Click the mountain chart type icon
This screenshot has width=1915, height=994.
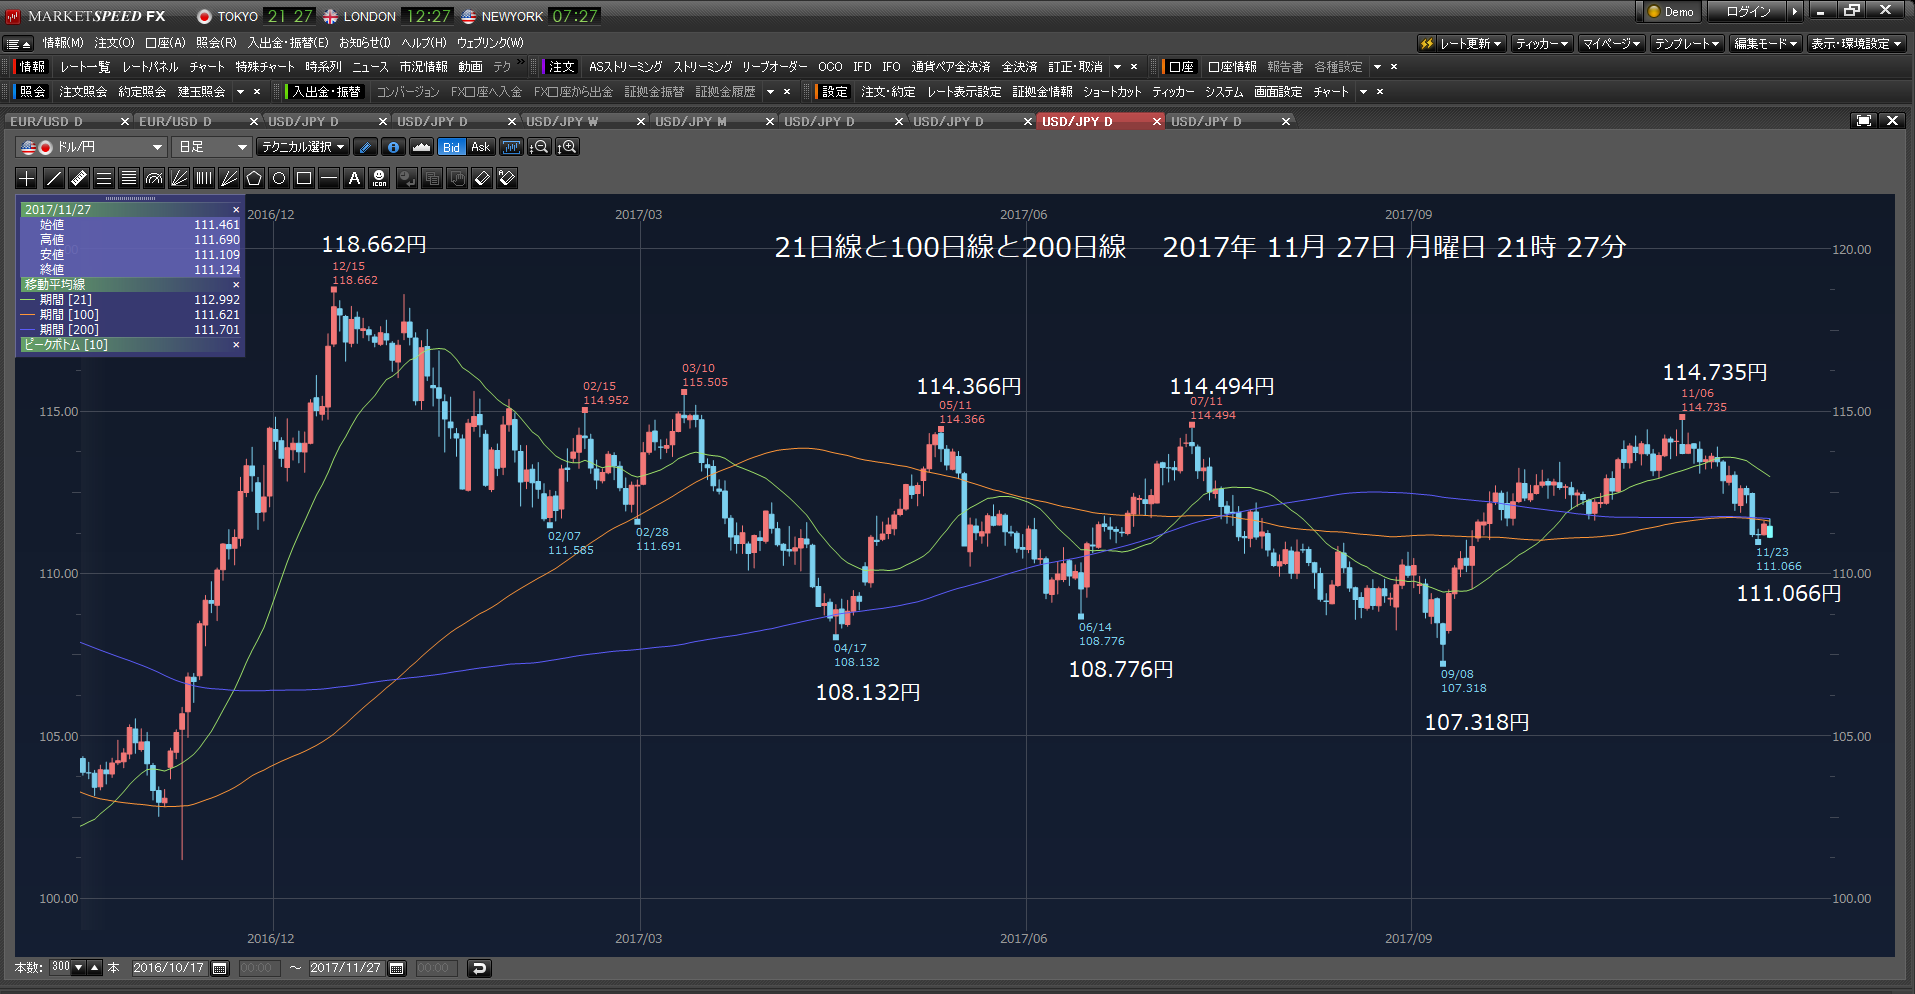(x=421, y=147)
